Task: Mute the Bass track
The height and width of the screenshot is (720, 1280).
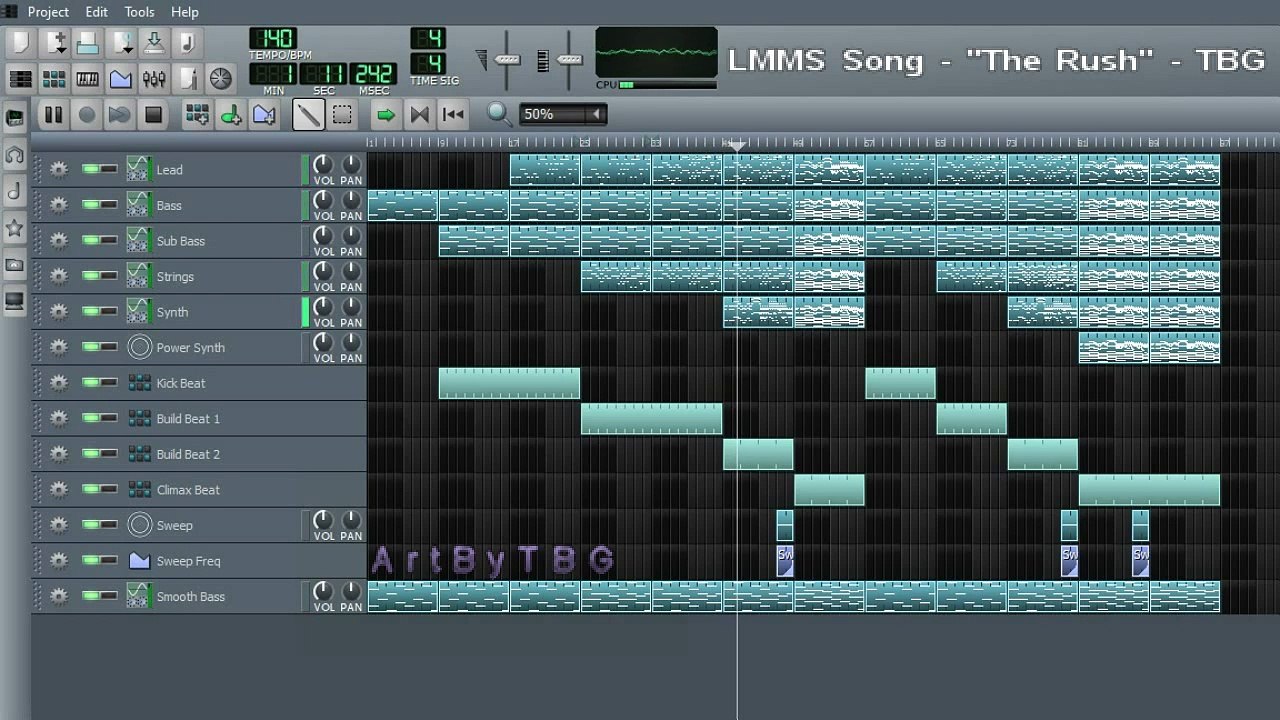Action: [x=91, y=205]
